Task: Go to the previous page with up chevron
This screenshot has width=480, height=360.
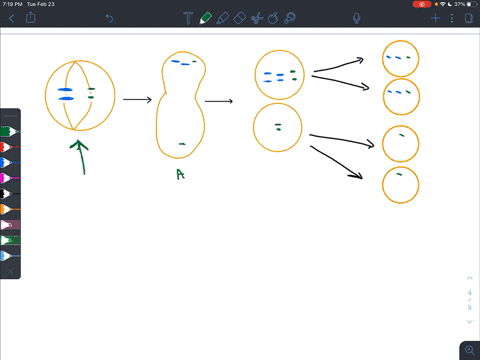Action: [470, 278]
